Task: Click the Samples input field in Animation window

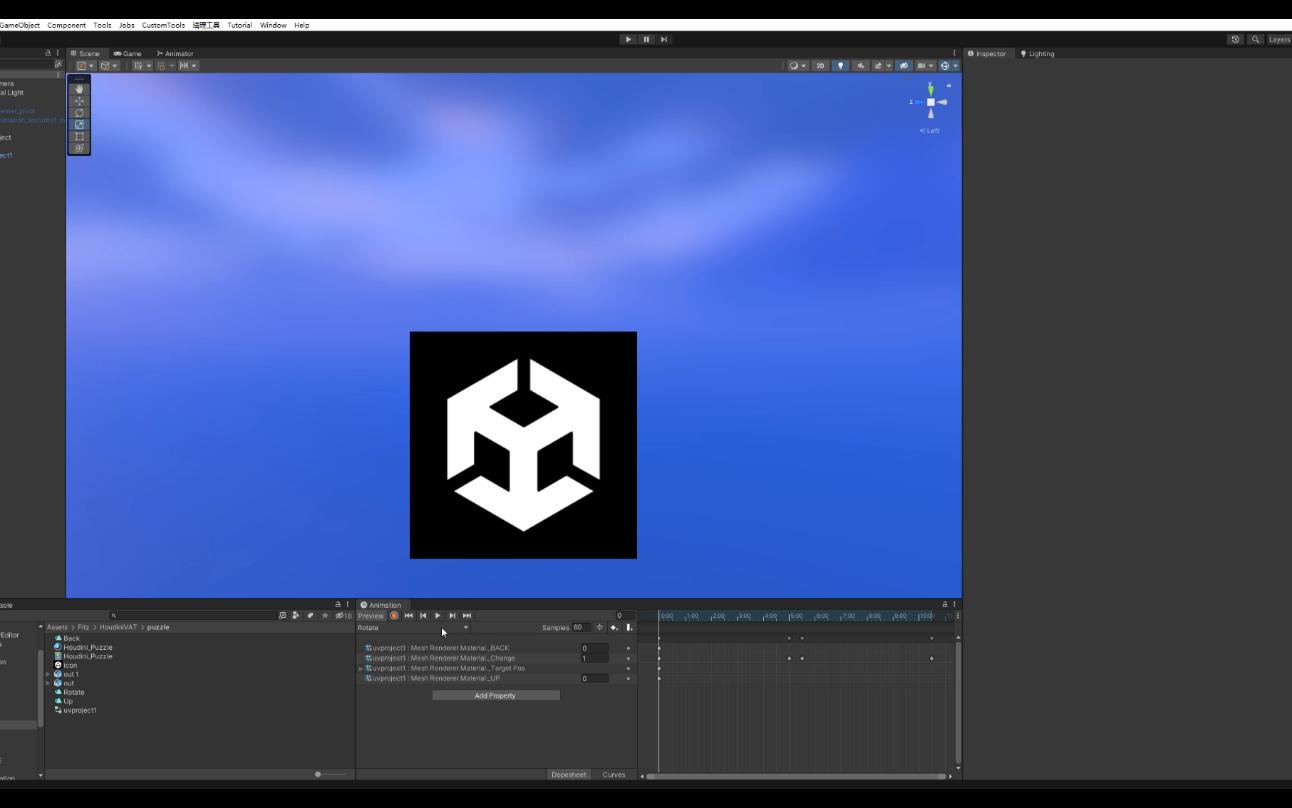Action: pyautogui.click(x=581, y=627)
